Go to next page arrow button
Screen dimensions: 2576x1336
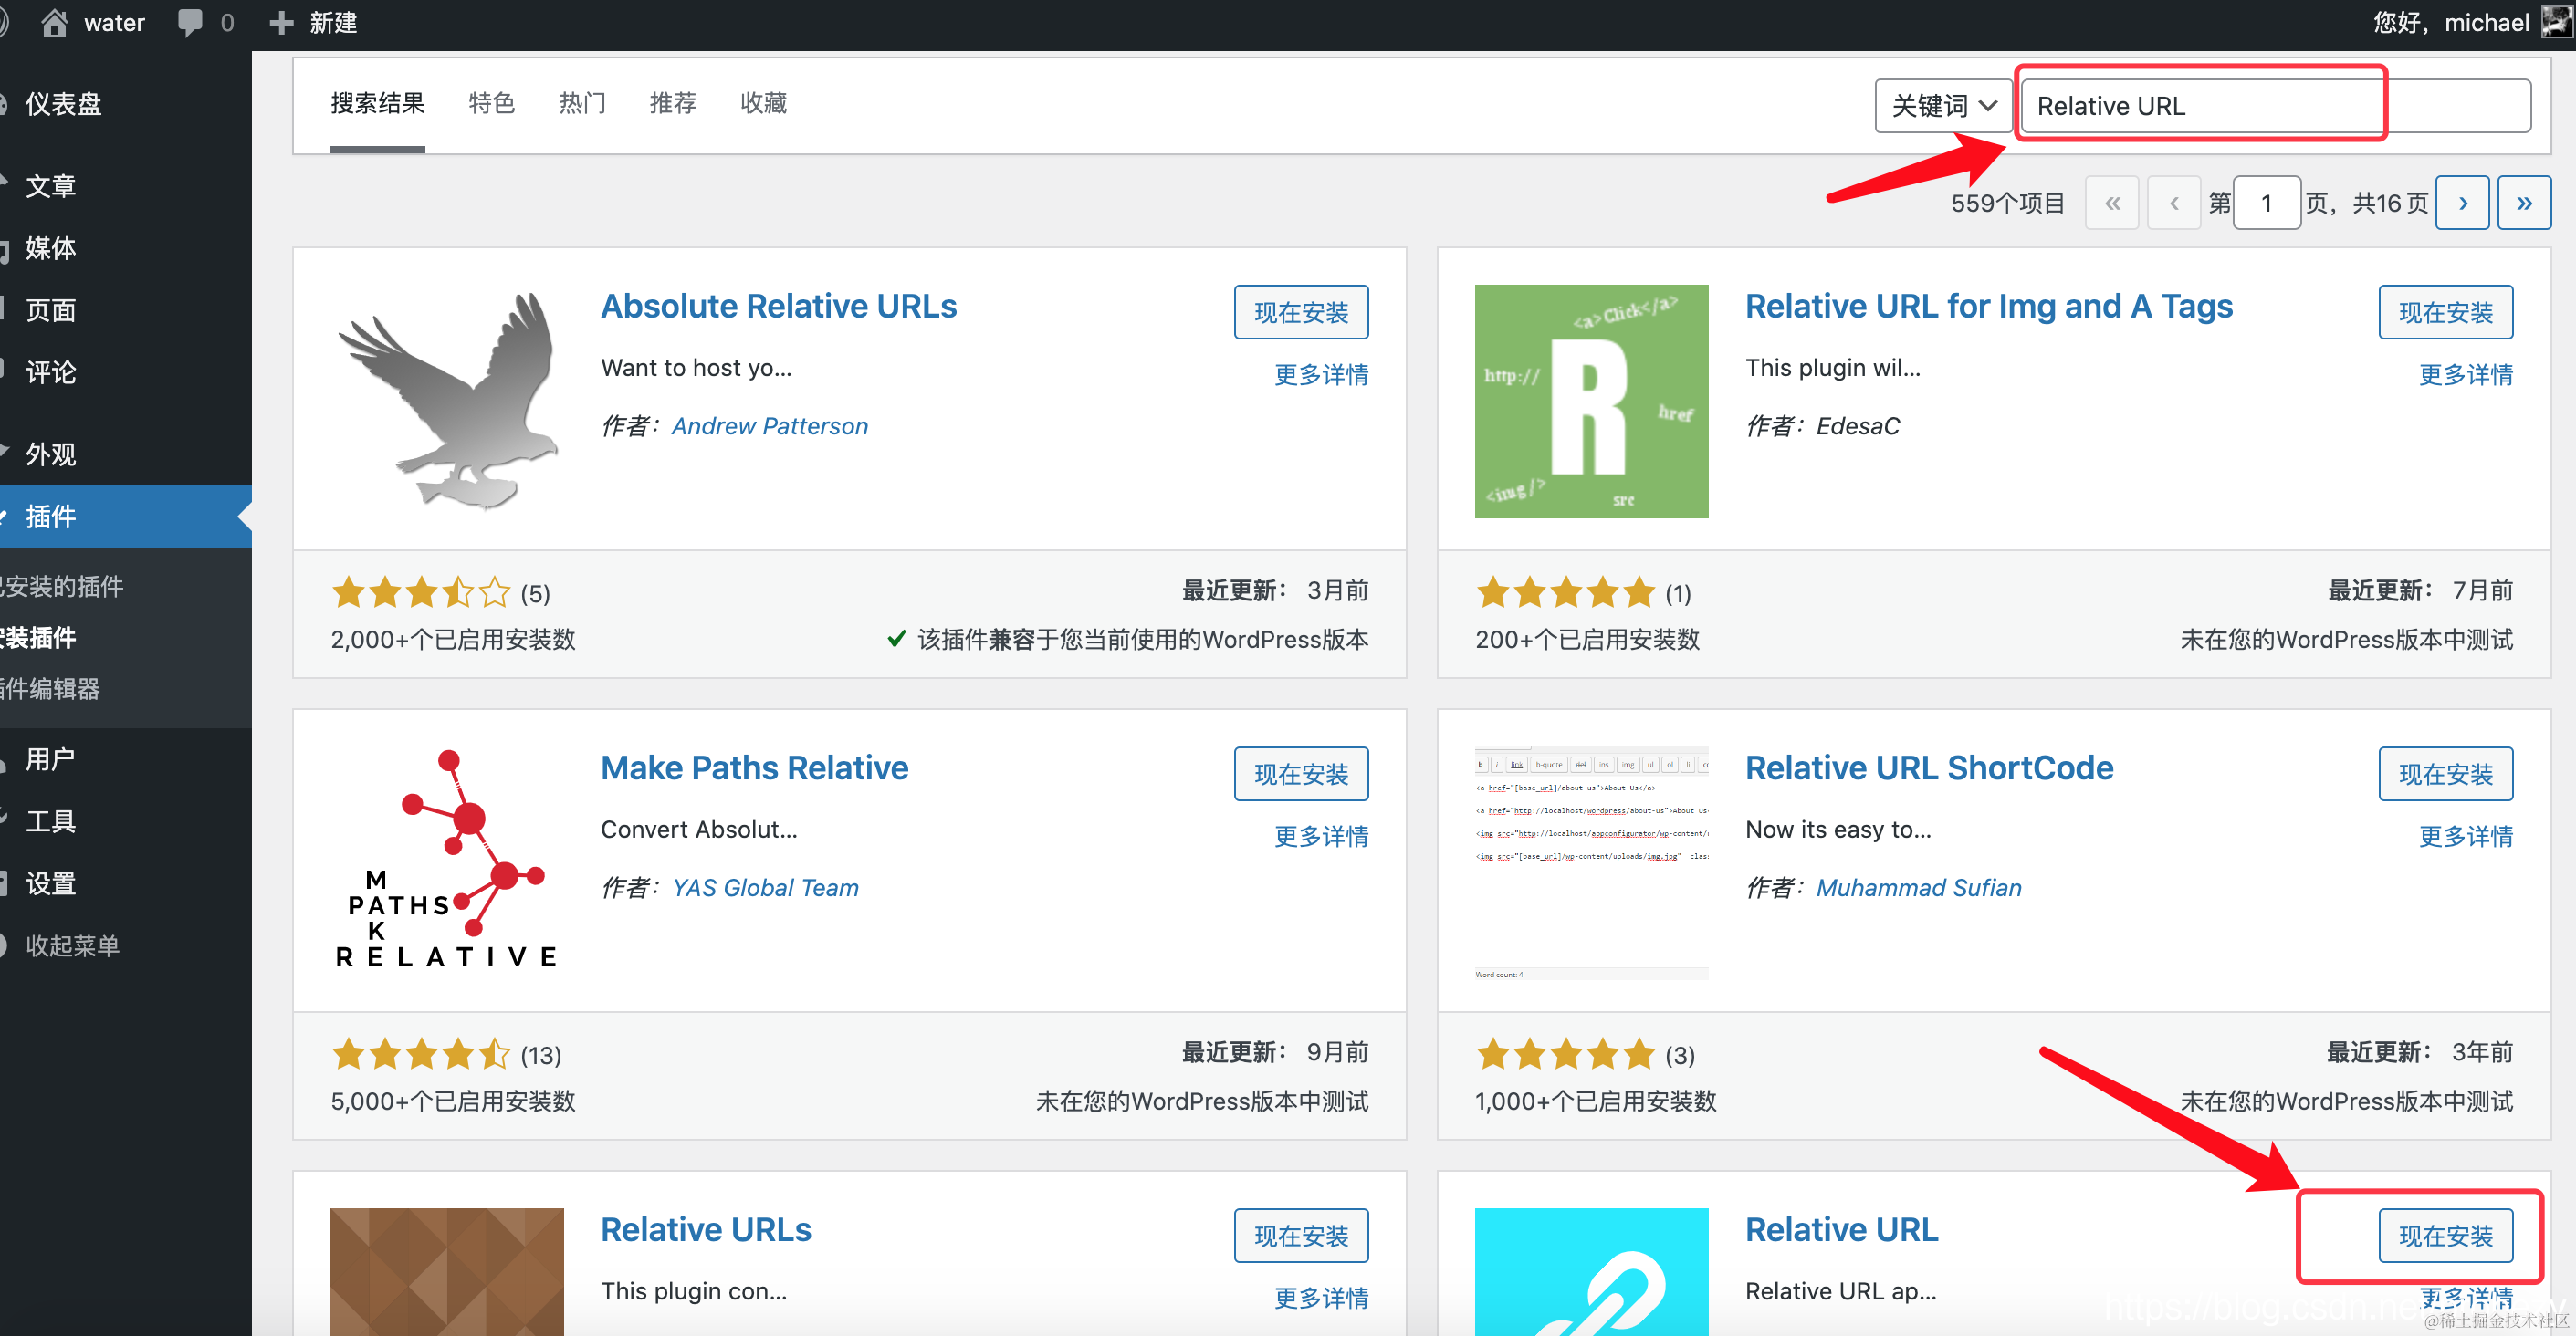(2462, 203)
